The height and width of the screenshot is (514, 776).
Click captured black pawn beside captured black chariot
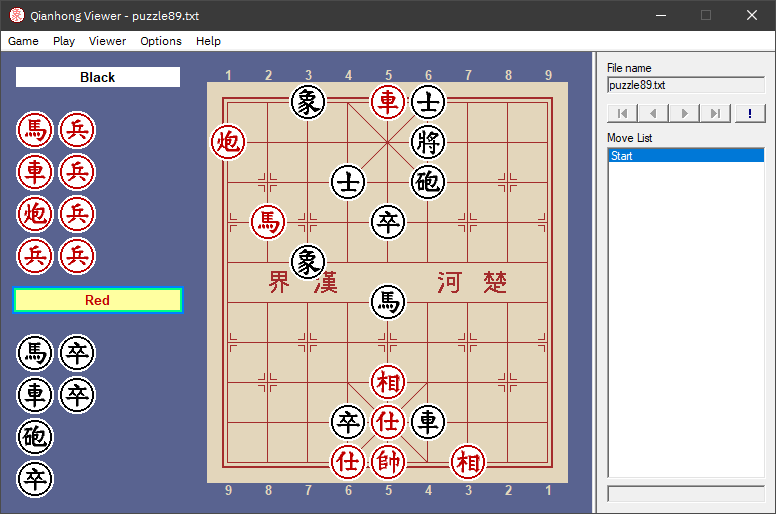(77, 395)
